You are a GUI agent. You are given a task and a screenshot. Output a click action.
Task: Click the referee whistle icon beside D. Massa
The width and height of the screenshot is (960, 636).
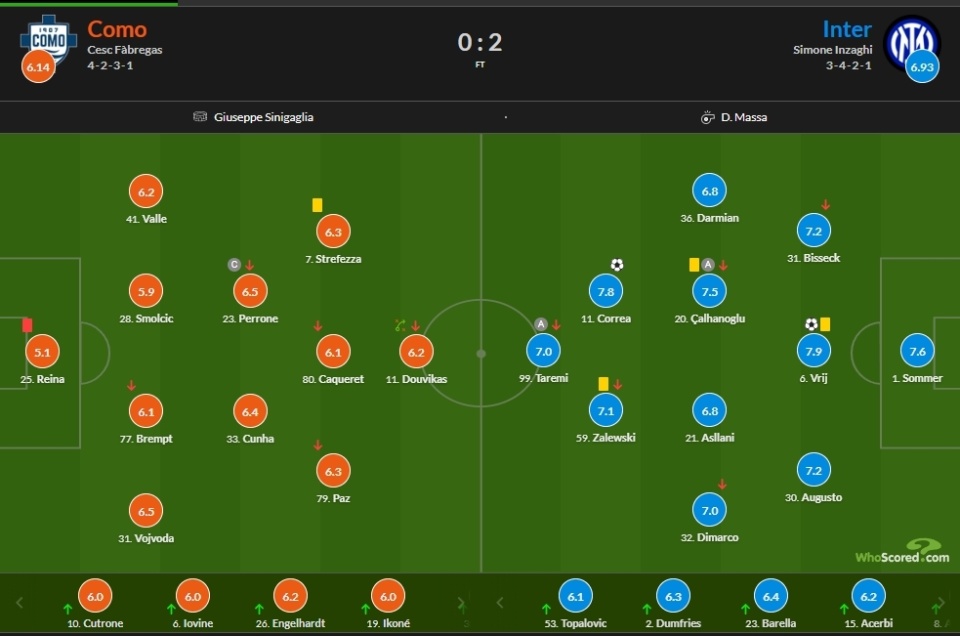[x=707, y=117]
